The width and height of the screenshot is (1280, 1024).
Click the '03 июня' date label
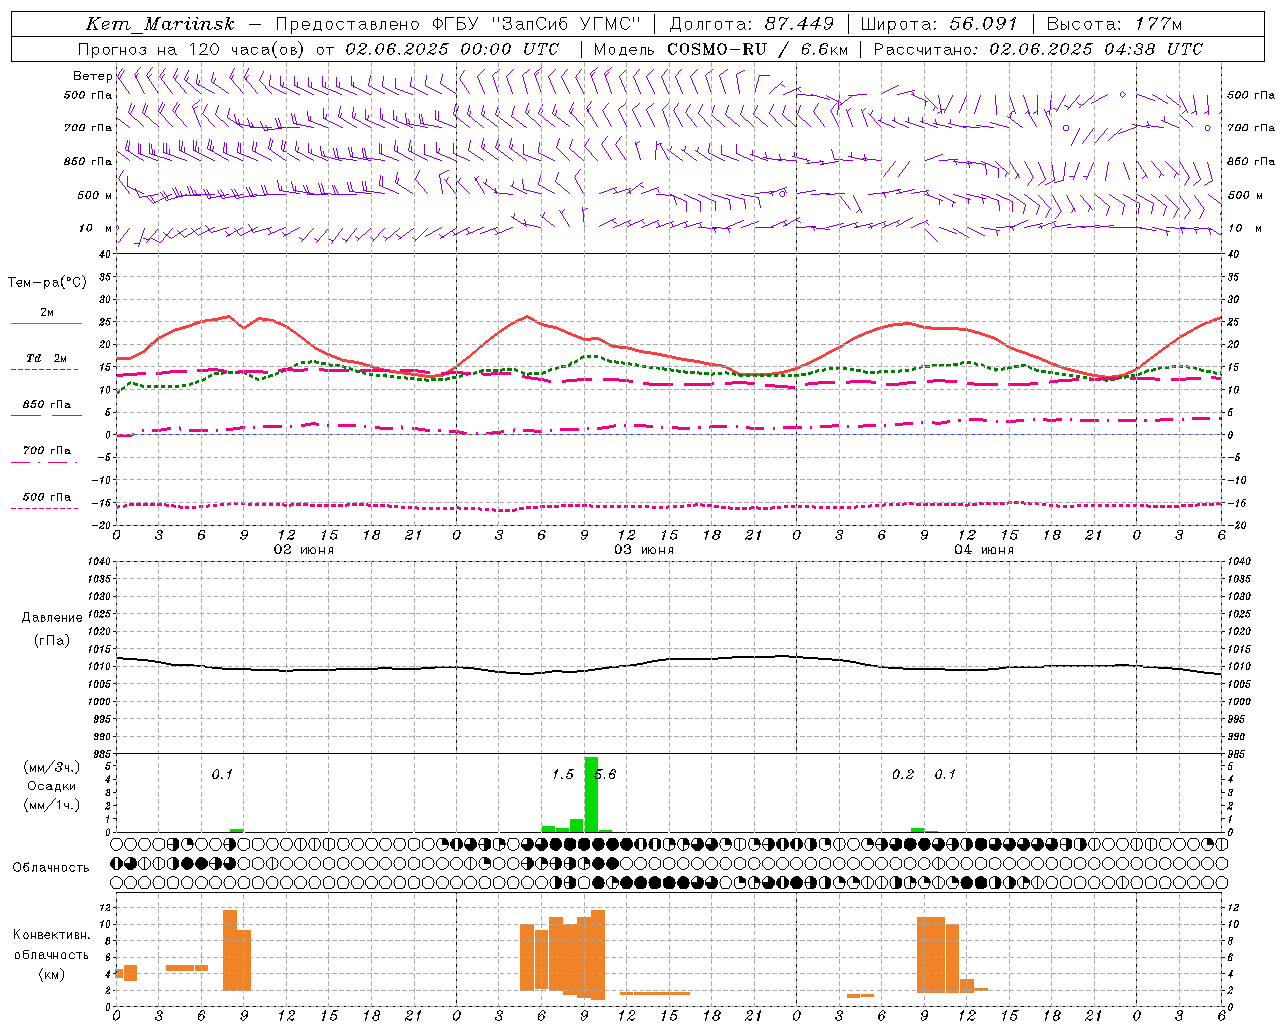click(x=643, y=550)
